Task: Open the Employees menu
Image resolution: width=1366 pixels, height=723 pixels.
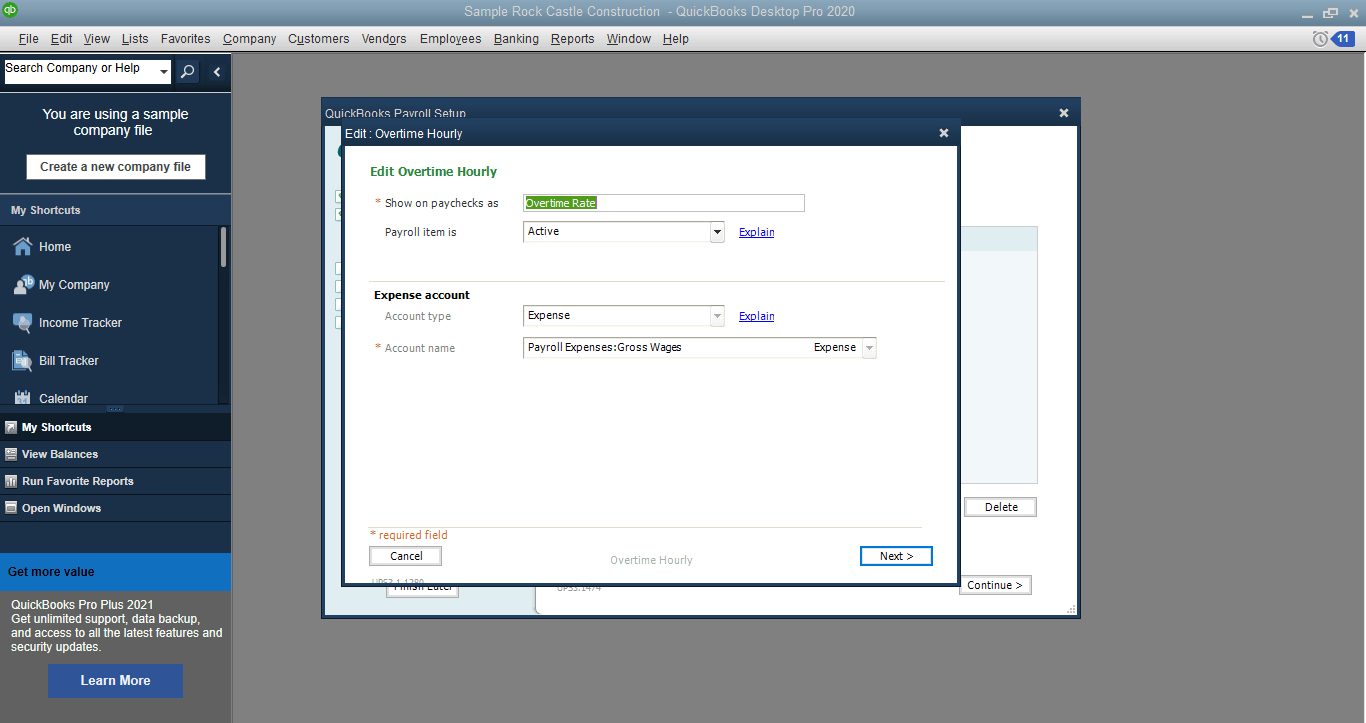Action: (x=450, y=39)
